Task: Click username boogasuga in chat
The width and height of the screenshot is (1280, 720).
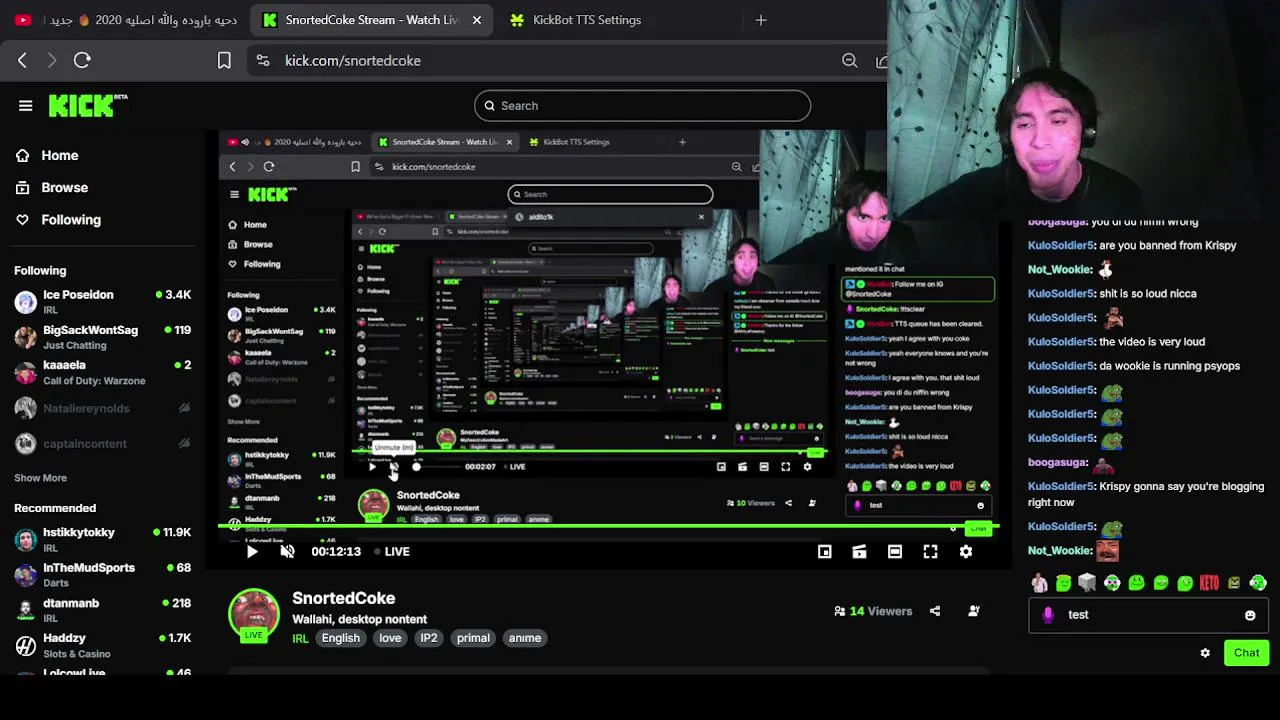Action: (x=1058, y=462)
